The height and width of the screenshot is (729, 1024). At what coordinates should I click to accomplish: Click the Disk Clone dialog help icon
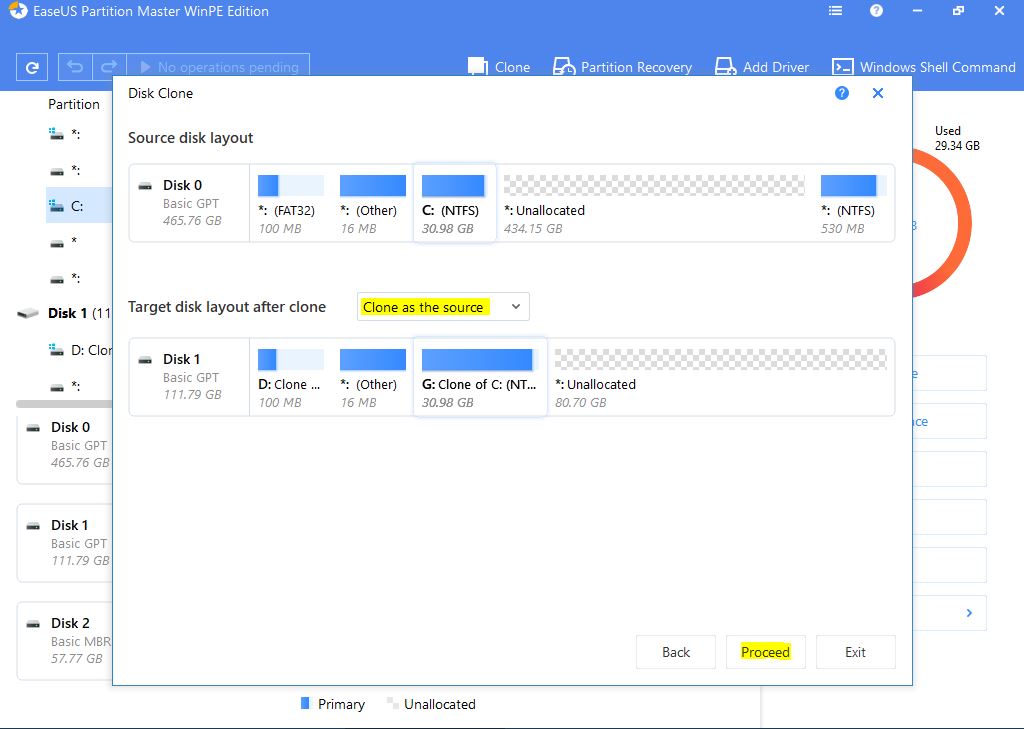842,93
